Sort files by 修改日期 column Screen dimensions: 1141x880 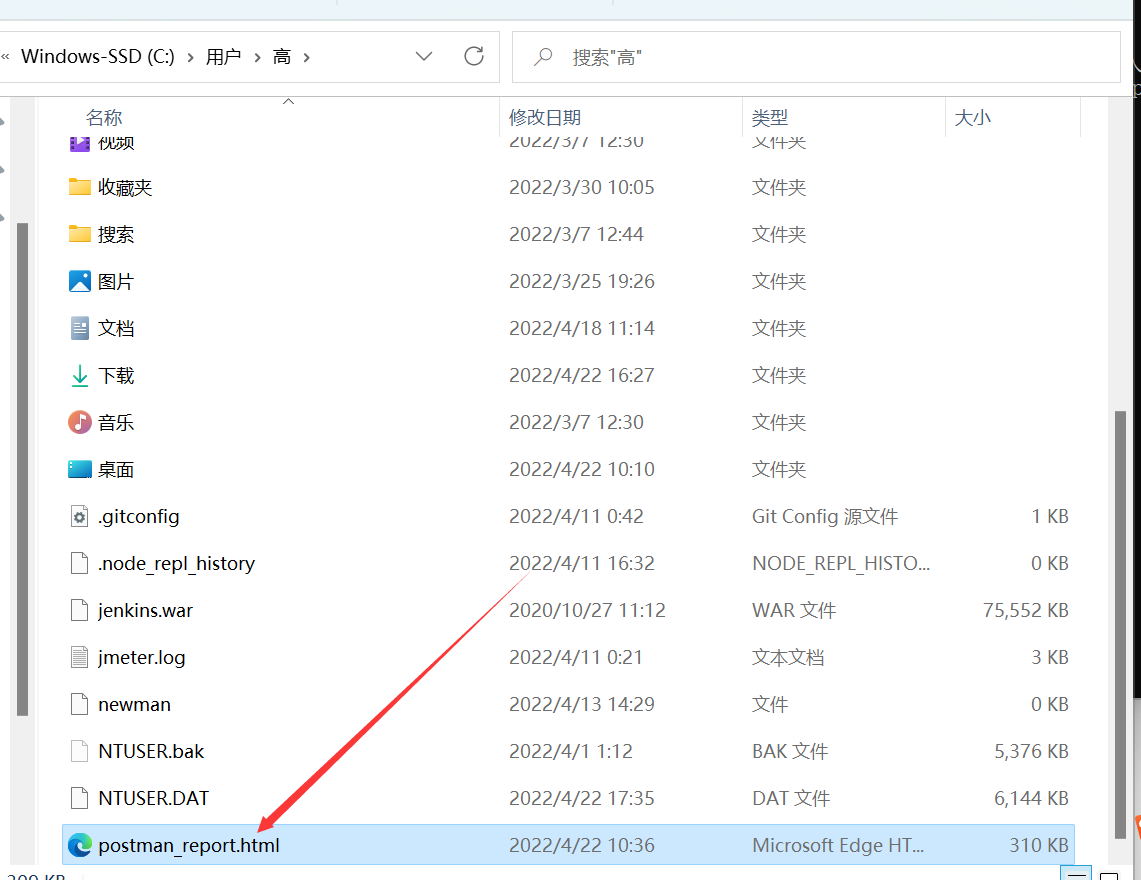[545, 117]
